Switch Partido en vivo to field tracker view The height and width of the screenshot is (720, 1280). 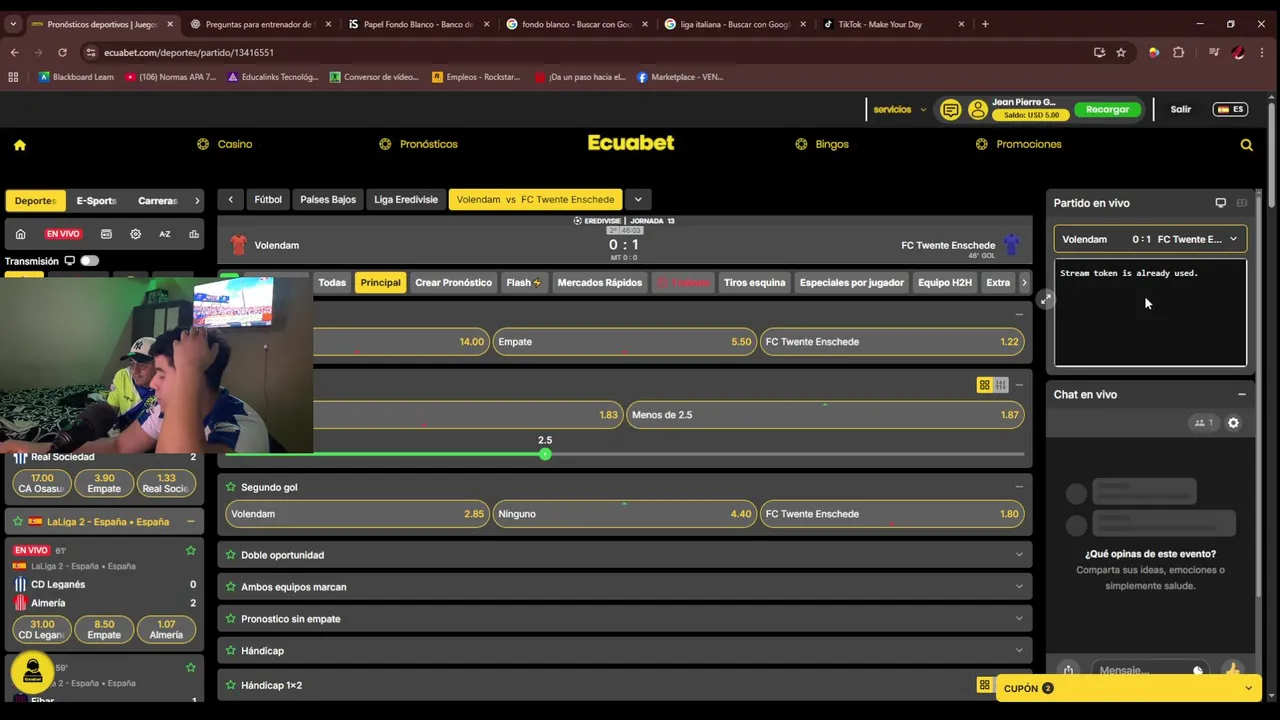pyautogui.click(x=1242, y=203)
